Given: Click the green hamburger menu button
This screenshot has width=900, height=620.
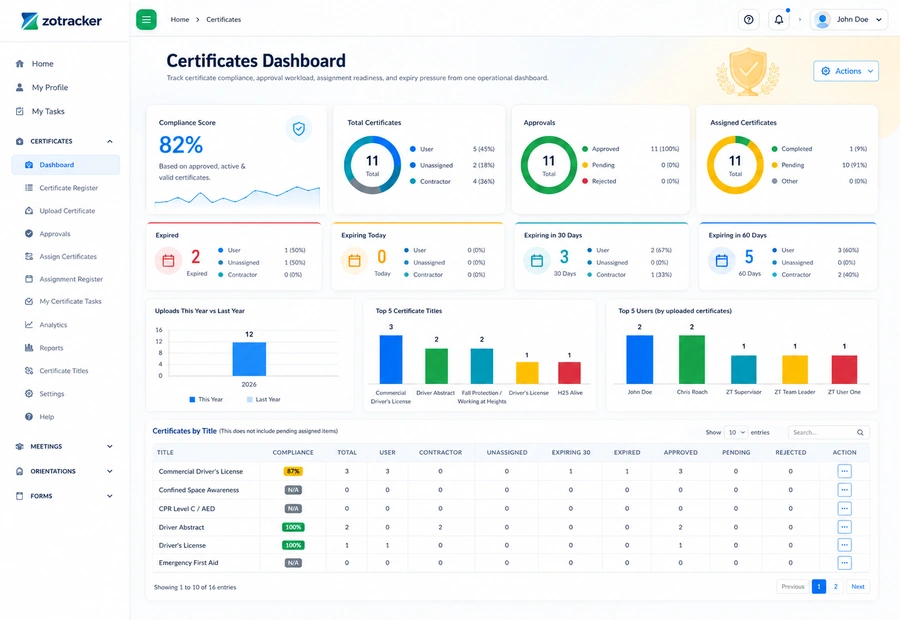Looking at the screenshot, I should click(x=146, y=20).
